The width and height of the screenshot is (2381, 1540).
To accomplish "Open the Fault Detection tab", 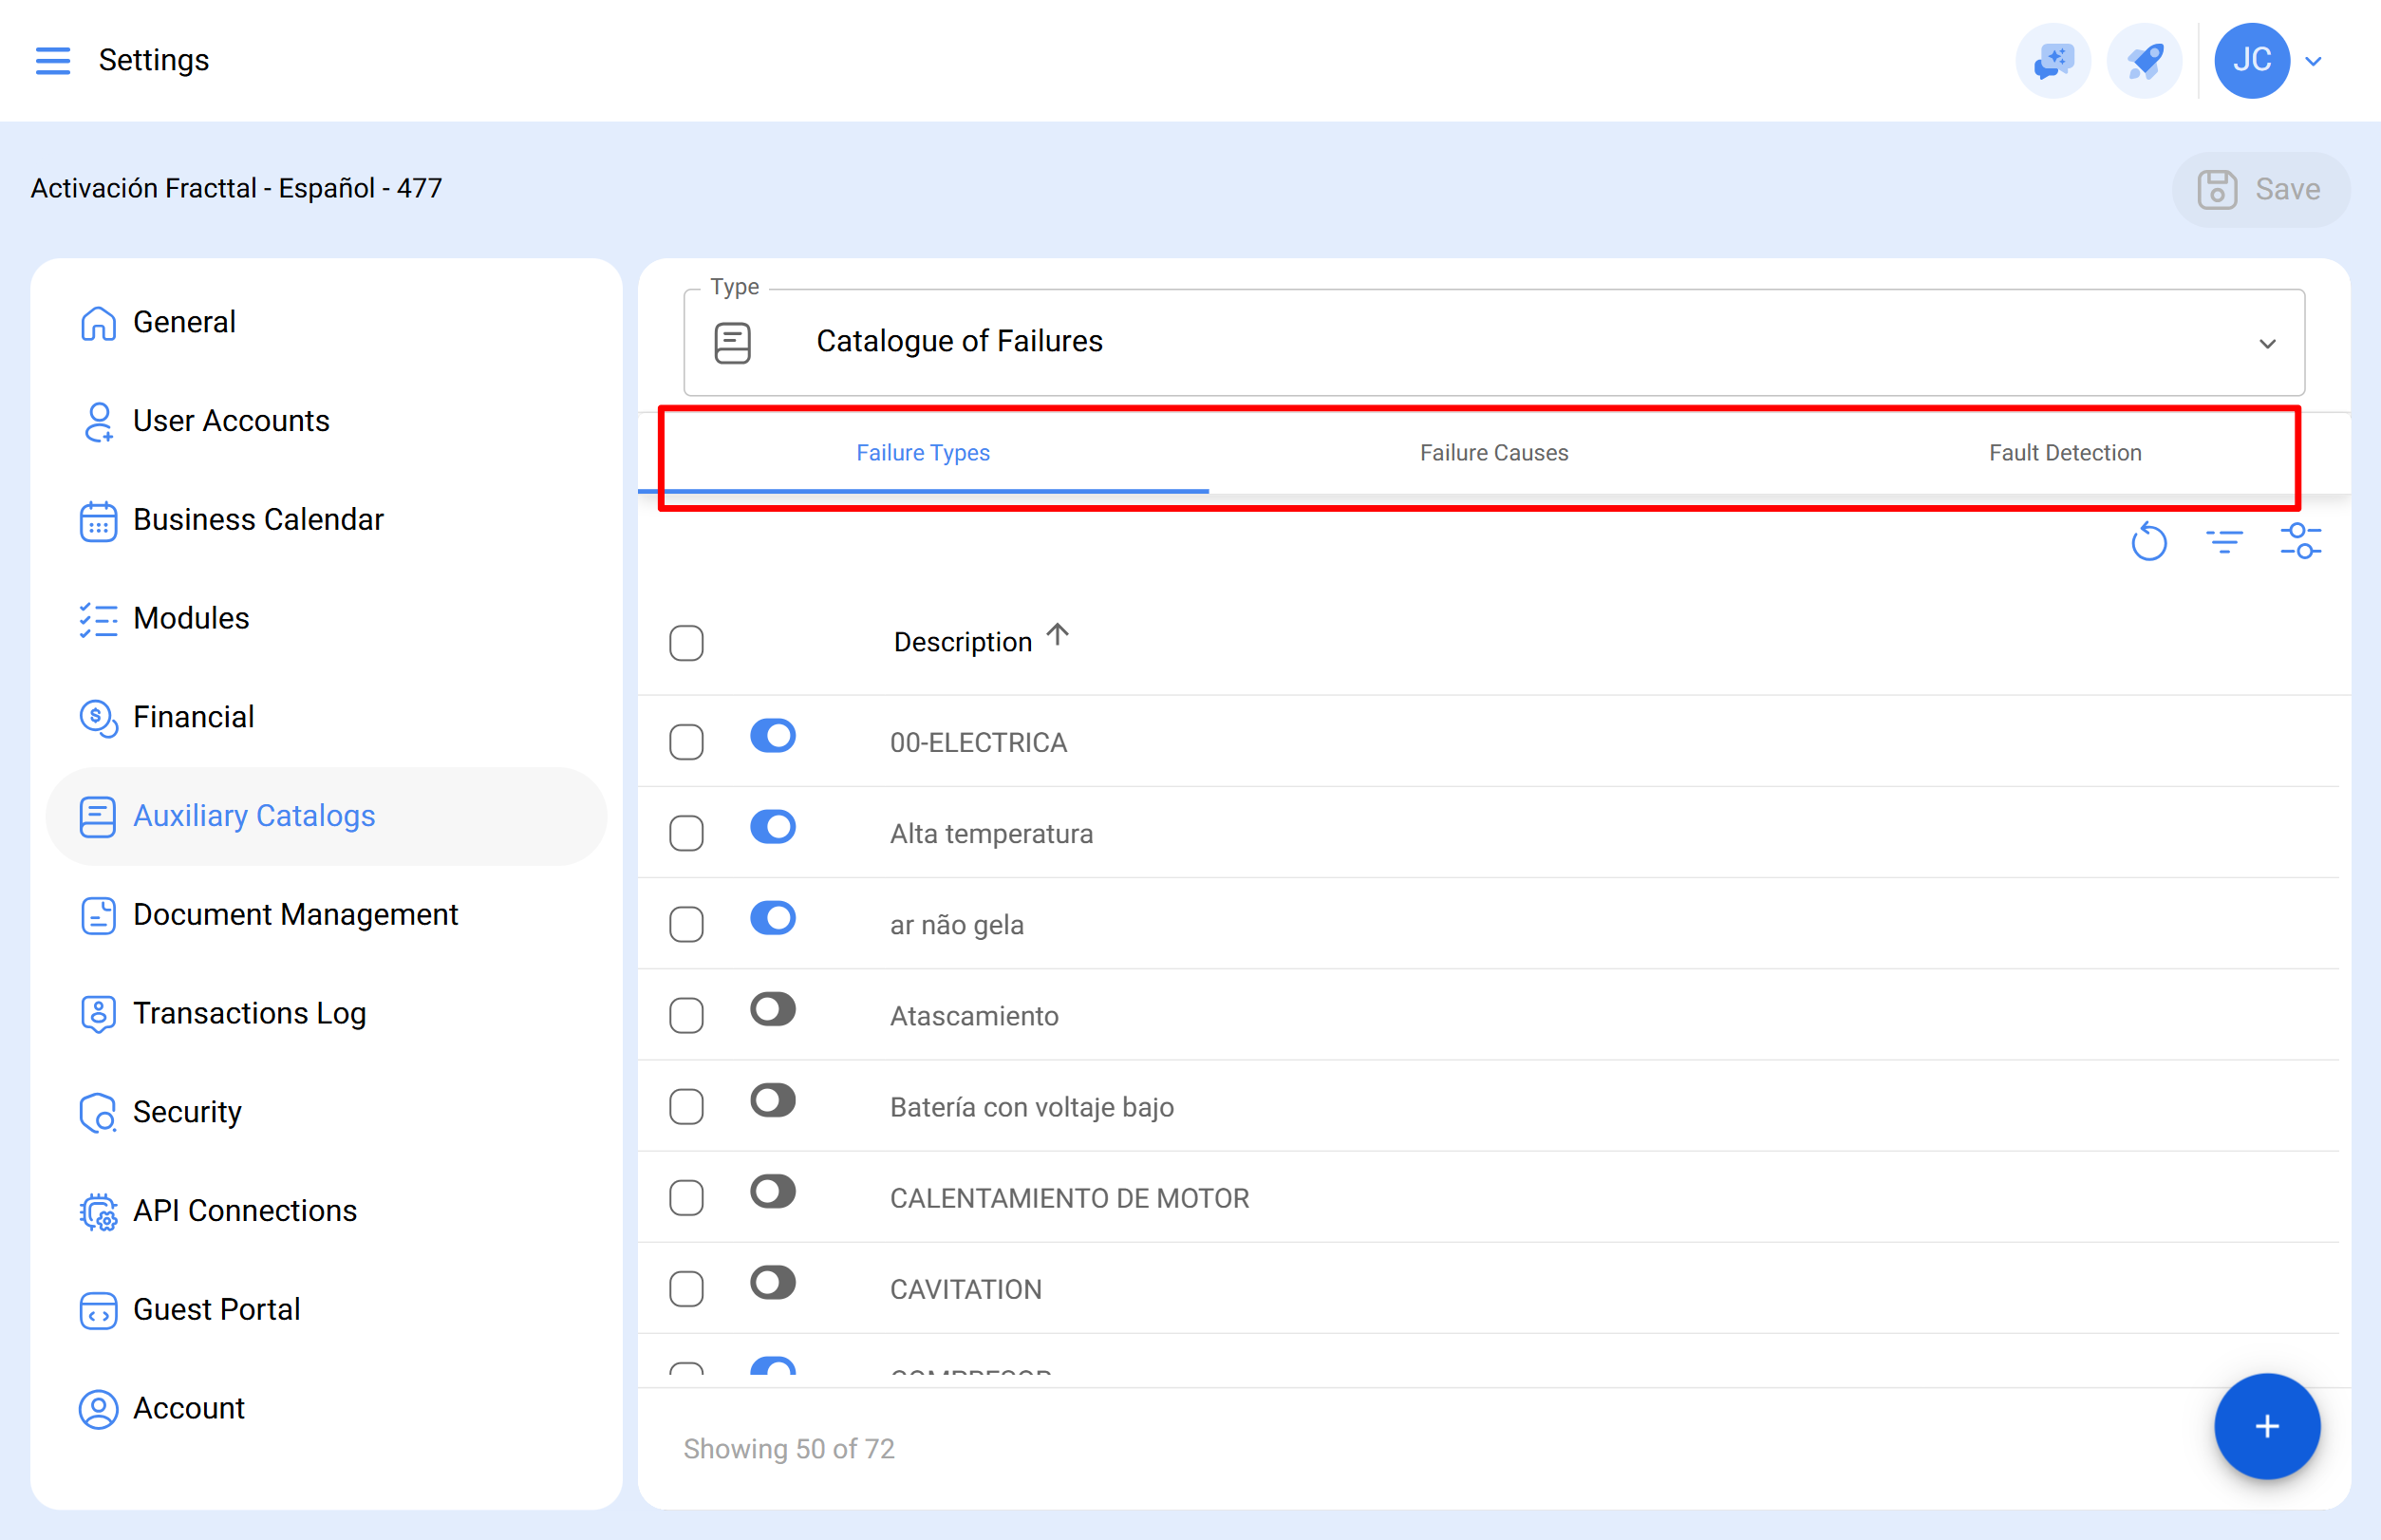I will point(2064,452).
